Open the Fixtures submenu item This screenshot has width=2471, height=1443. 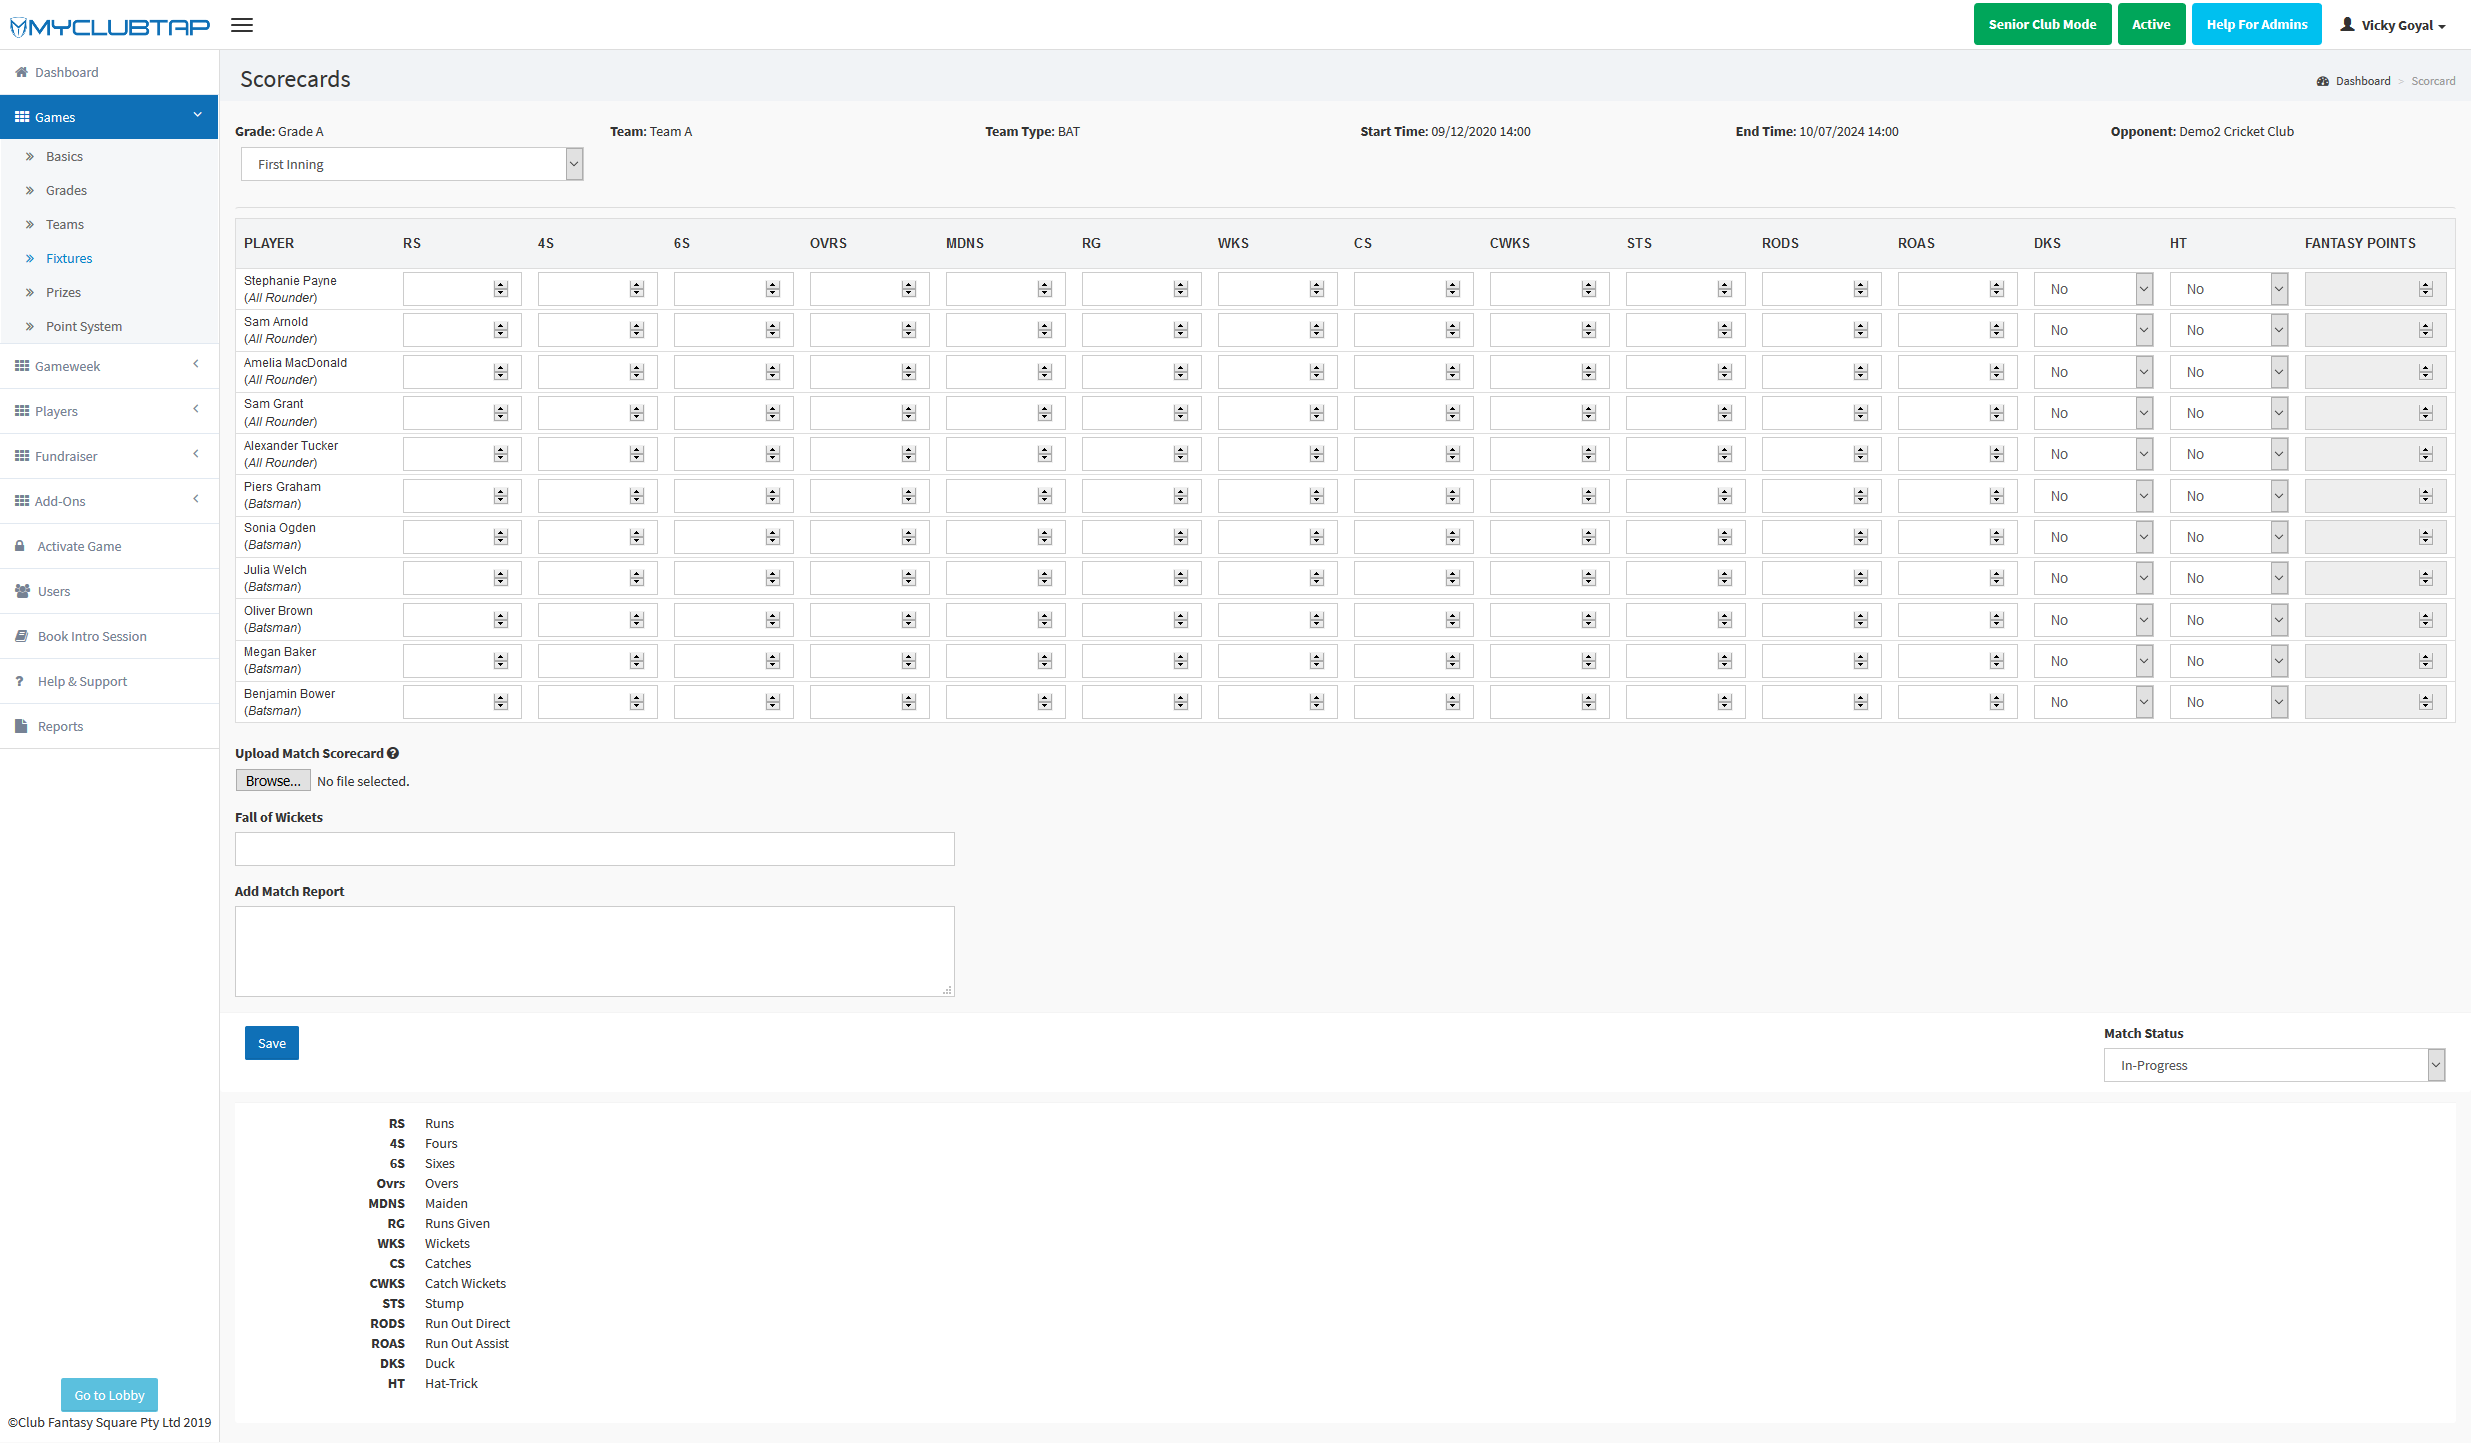coord(69,258)
